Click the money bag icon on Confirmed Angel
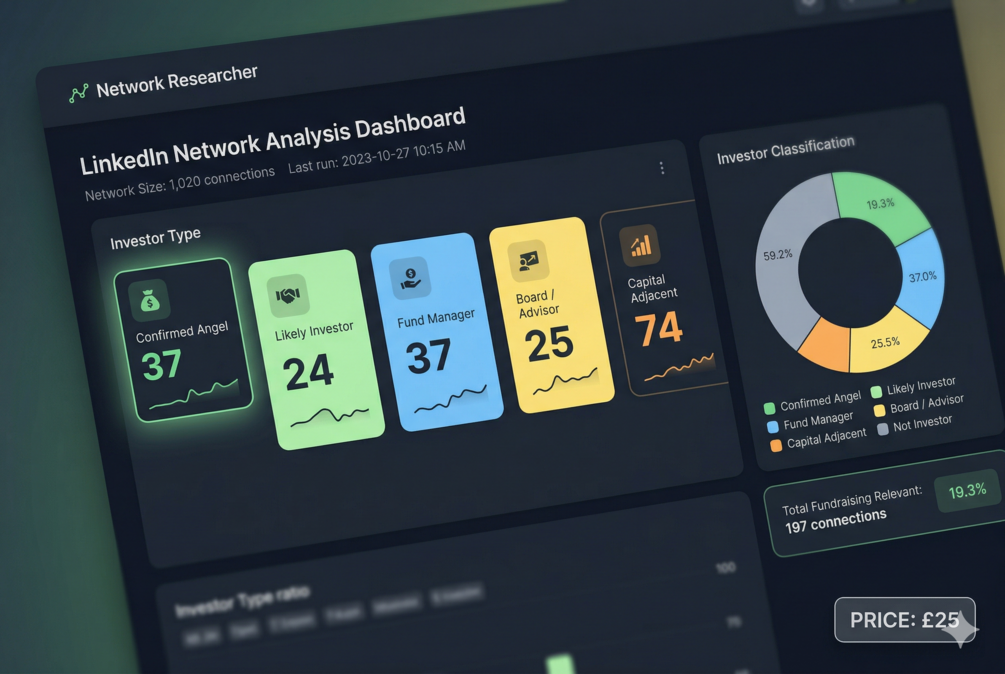Viewport: 1005px width, 674px height. pyautogui.click(x=149, y=300)
